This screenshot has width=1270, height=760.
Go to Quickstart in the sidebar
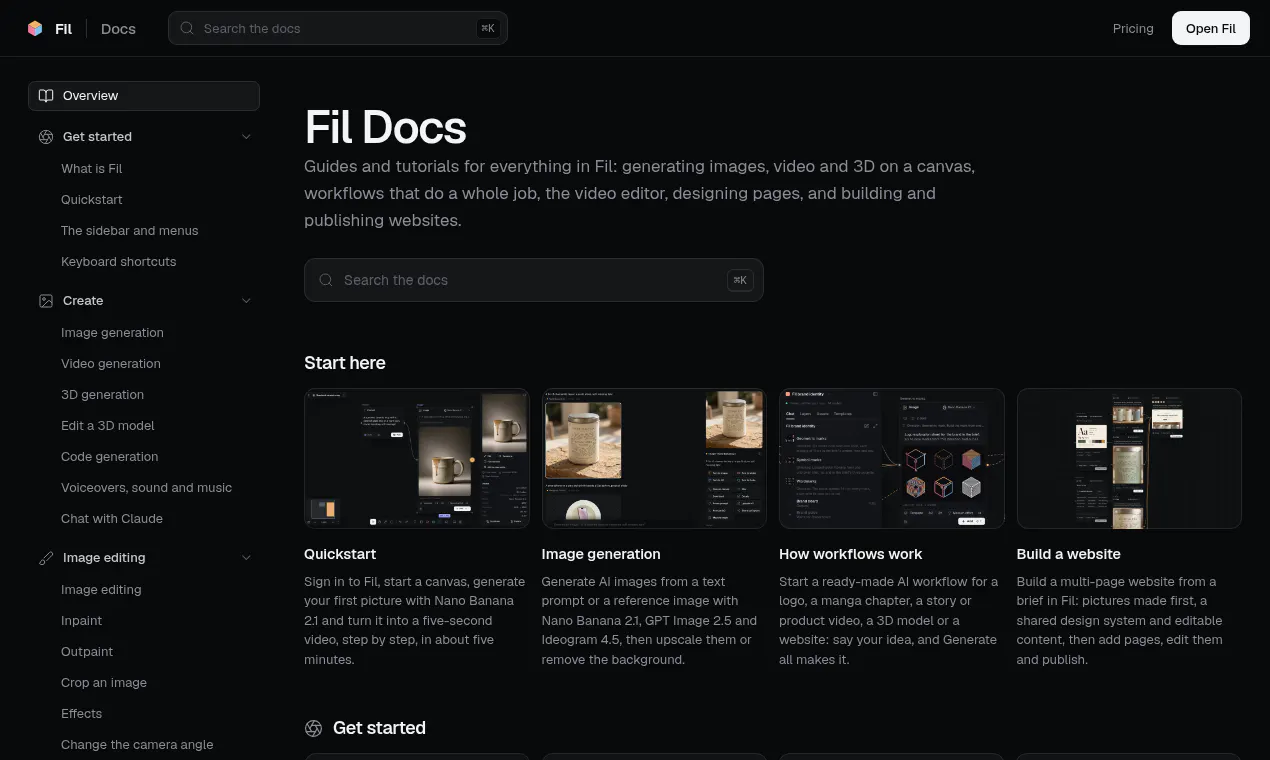92,200
